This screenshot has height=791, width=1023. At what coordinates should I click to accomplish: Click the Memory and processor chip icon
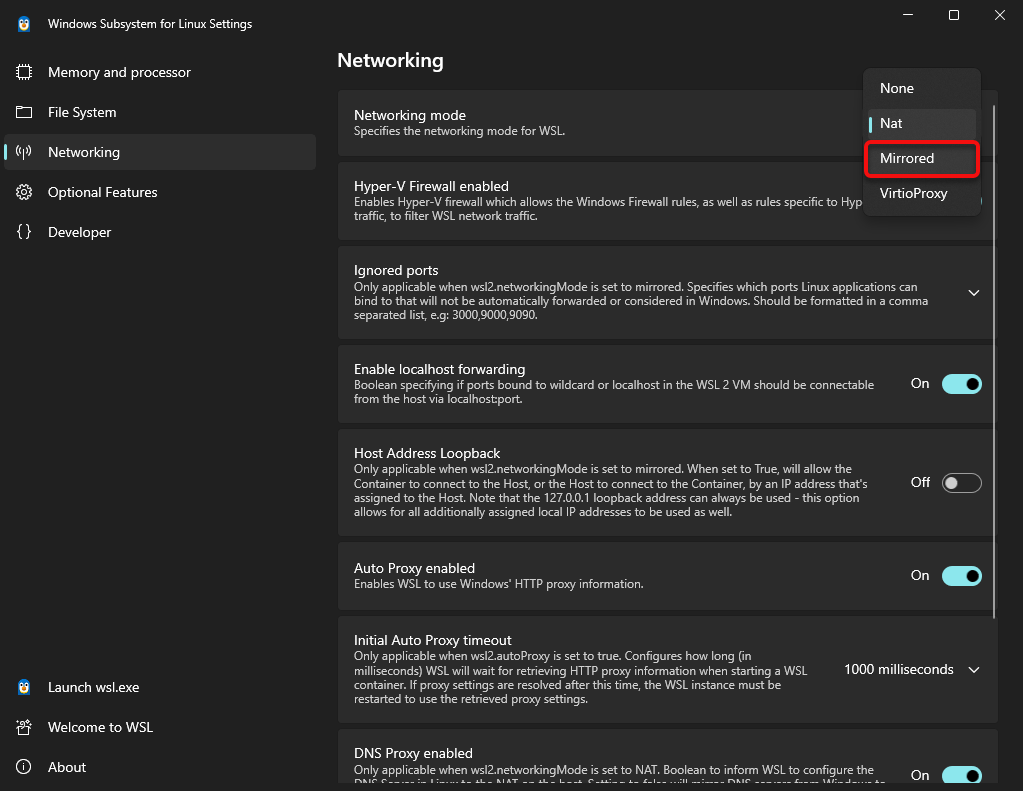point(24,72)
